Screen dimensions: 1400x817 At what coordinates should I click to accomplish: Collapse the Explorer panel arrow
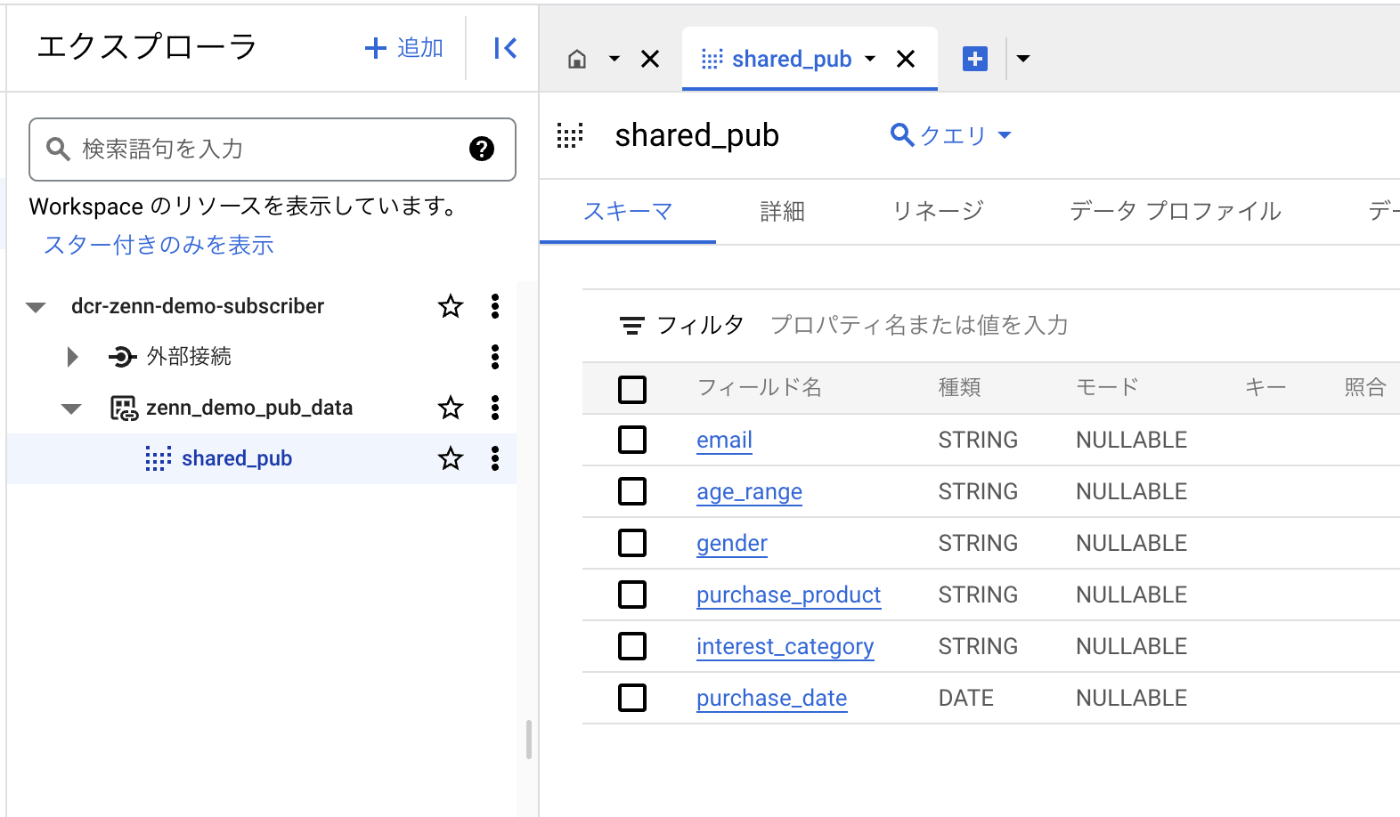click(x=505, y=48)
